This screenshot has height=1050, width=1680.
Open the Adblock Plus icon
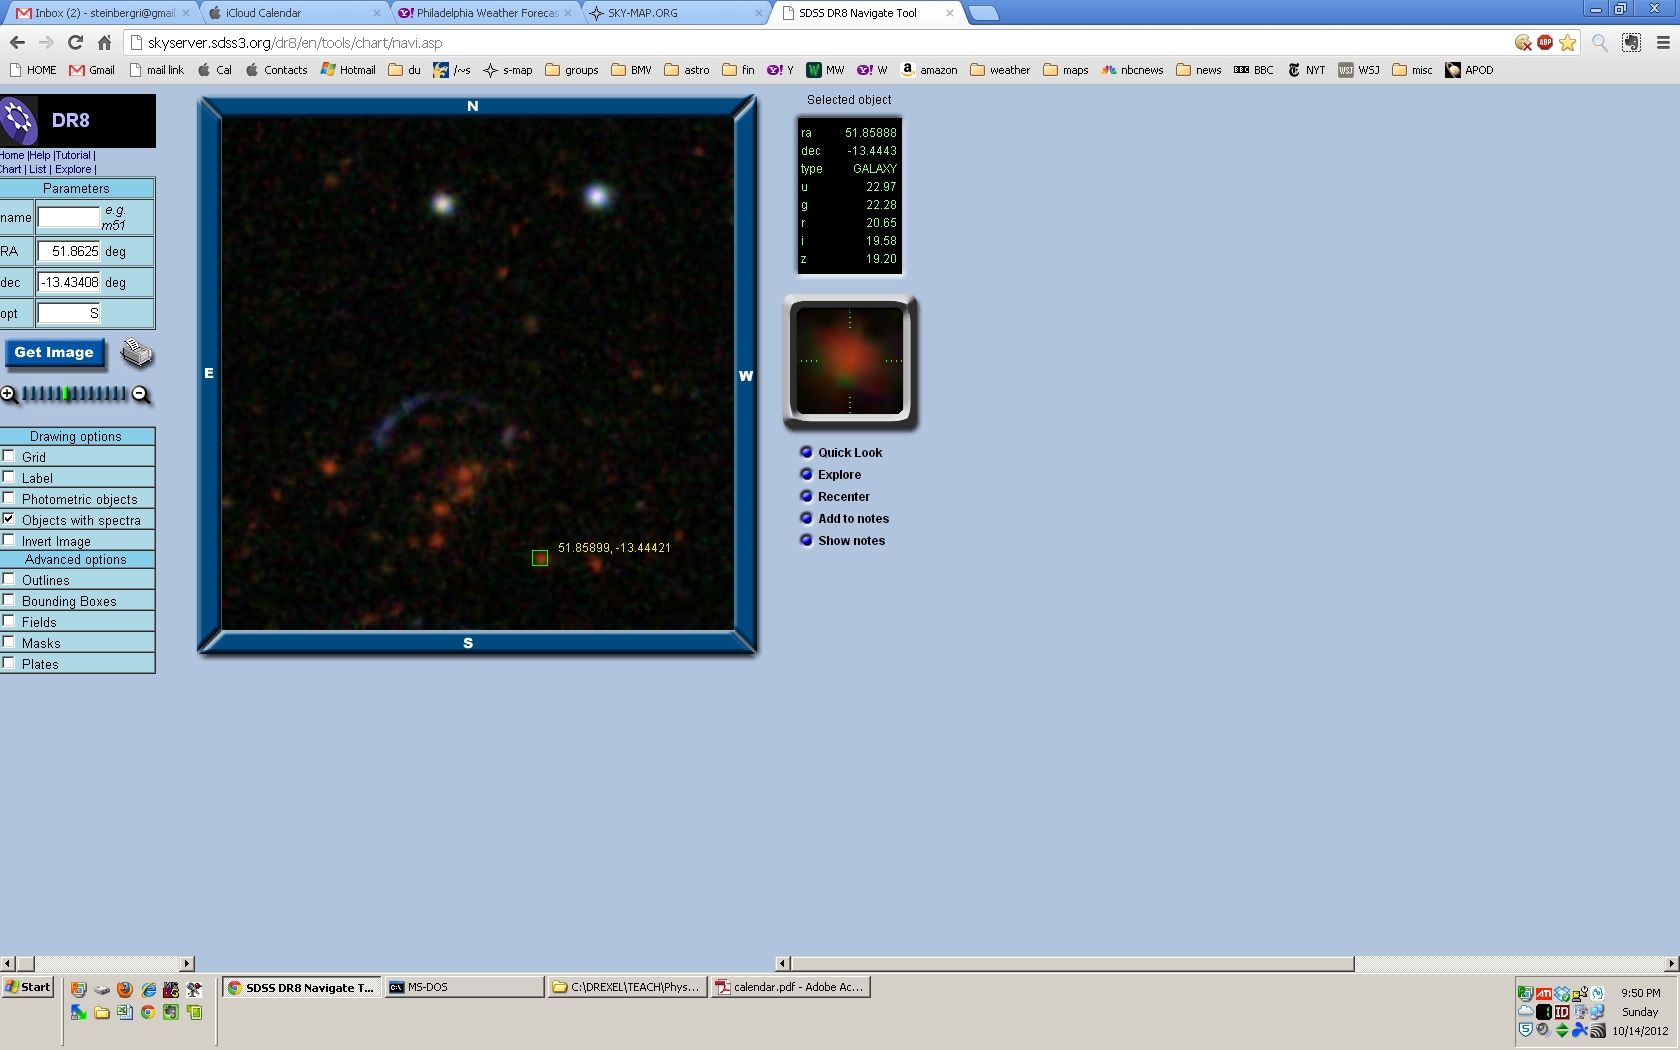pos(1545,42)
